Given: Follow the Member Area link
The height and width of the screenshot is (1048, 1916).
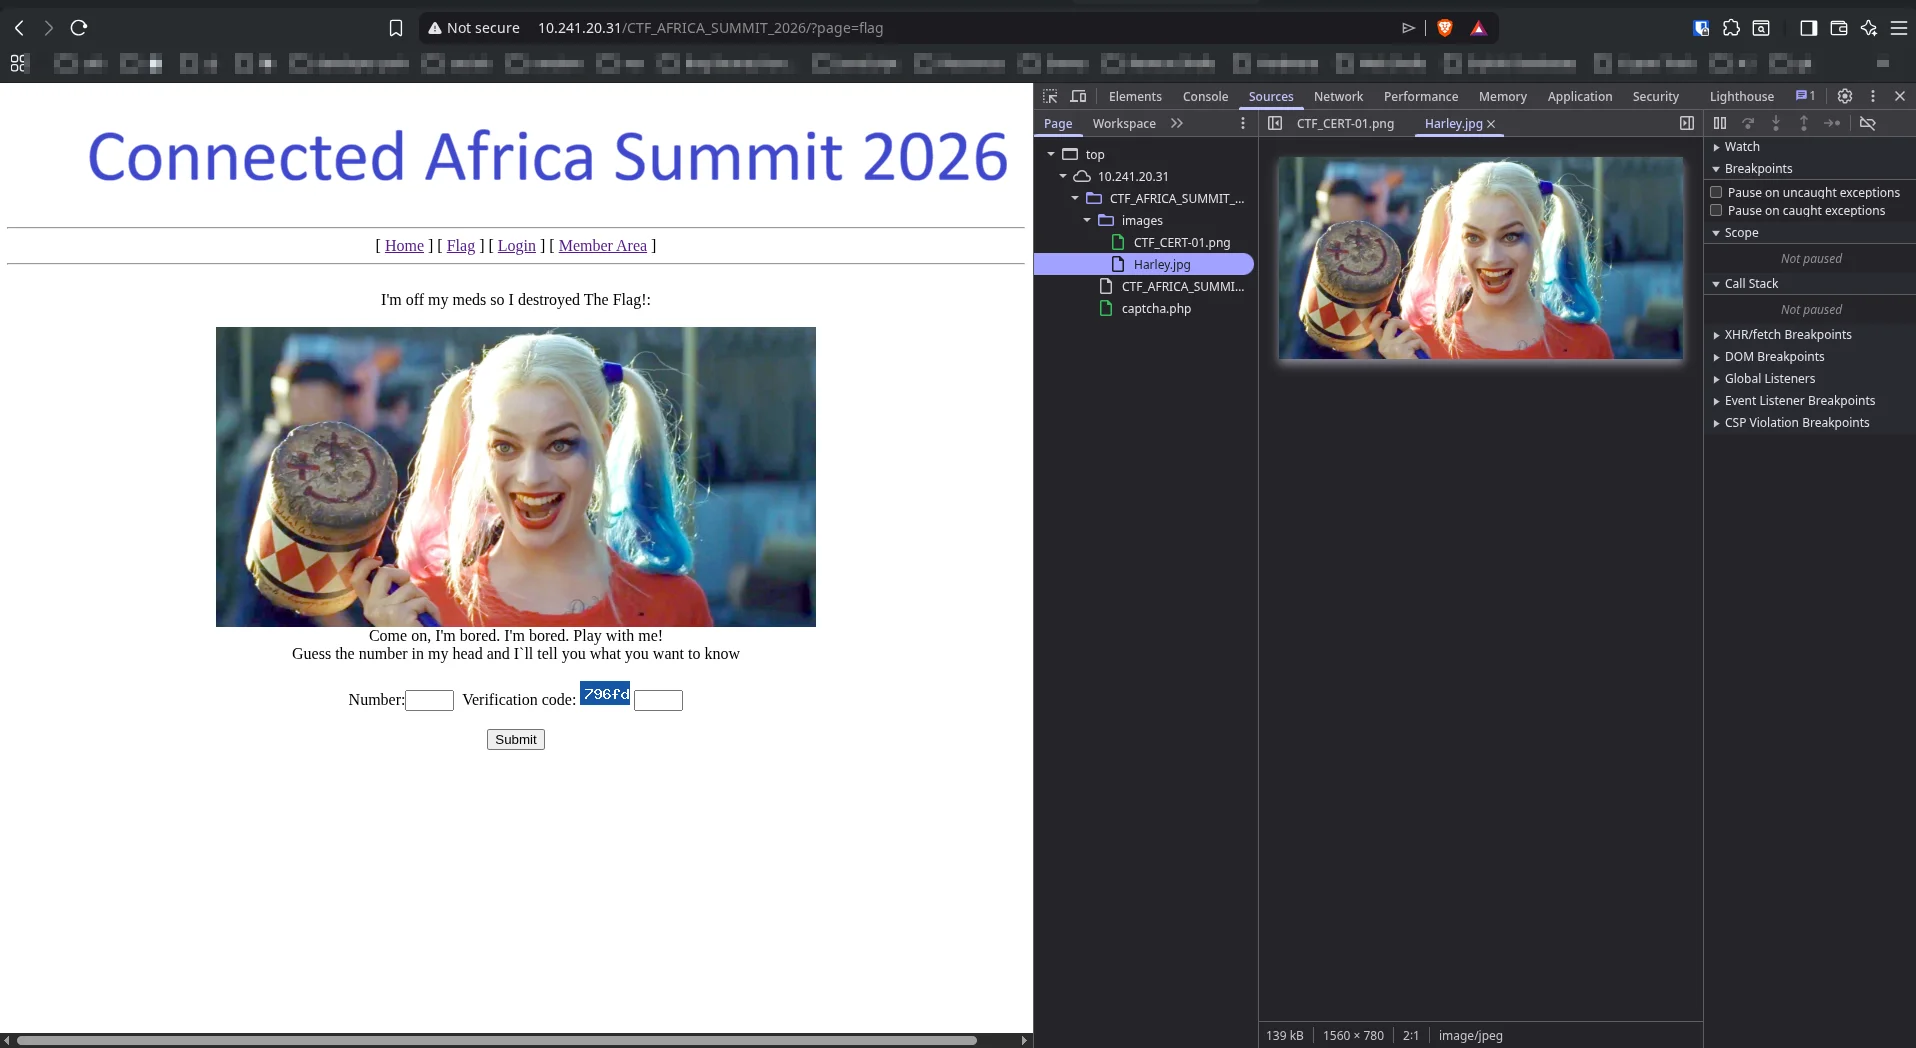Looking at the screenshot, I should [602, 245].
